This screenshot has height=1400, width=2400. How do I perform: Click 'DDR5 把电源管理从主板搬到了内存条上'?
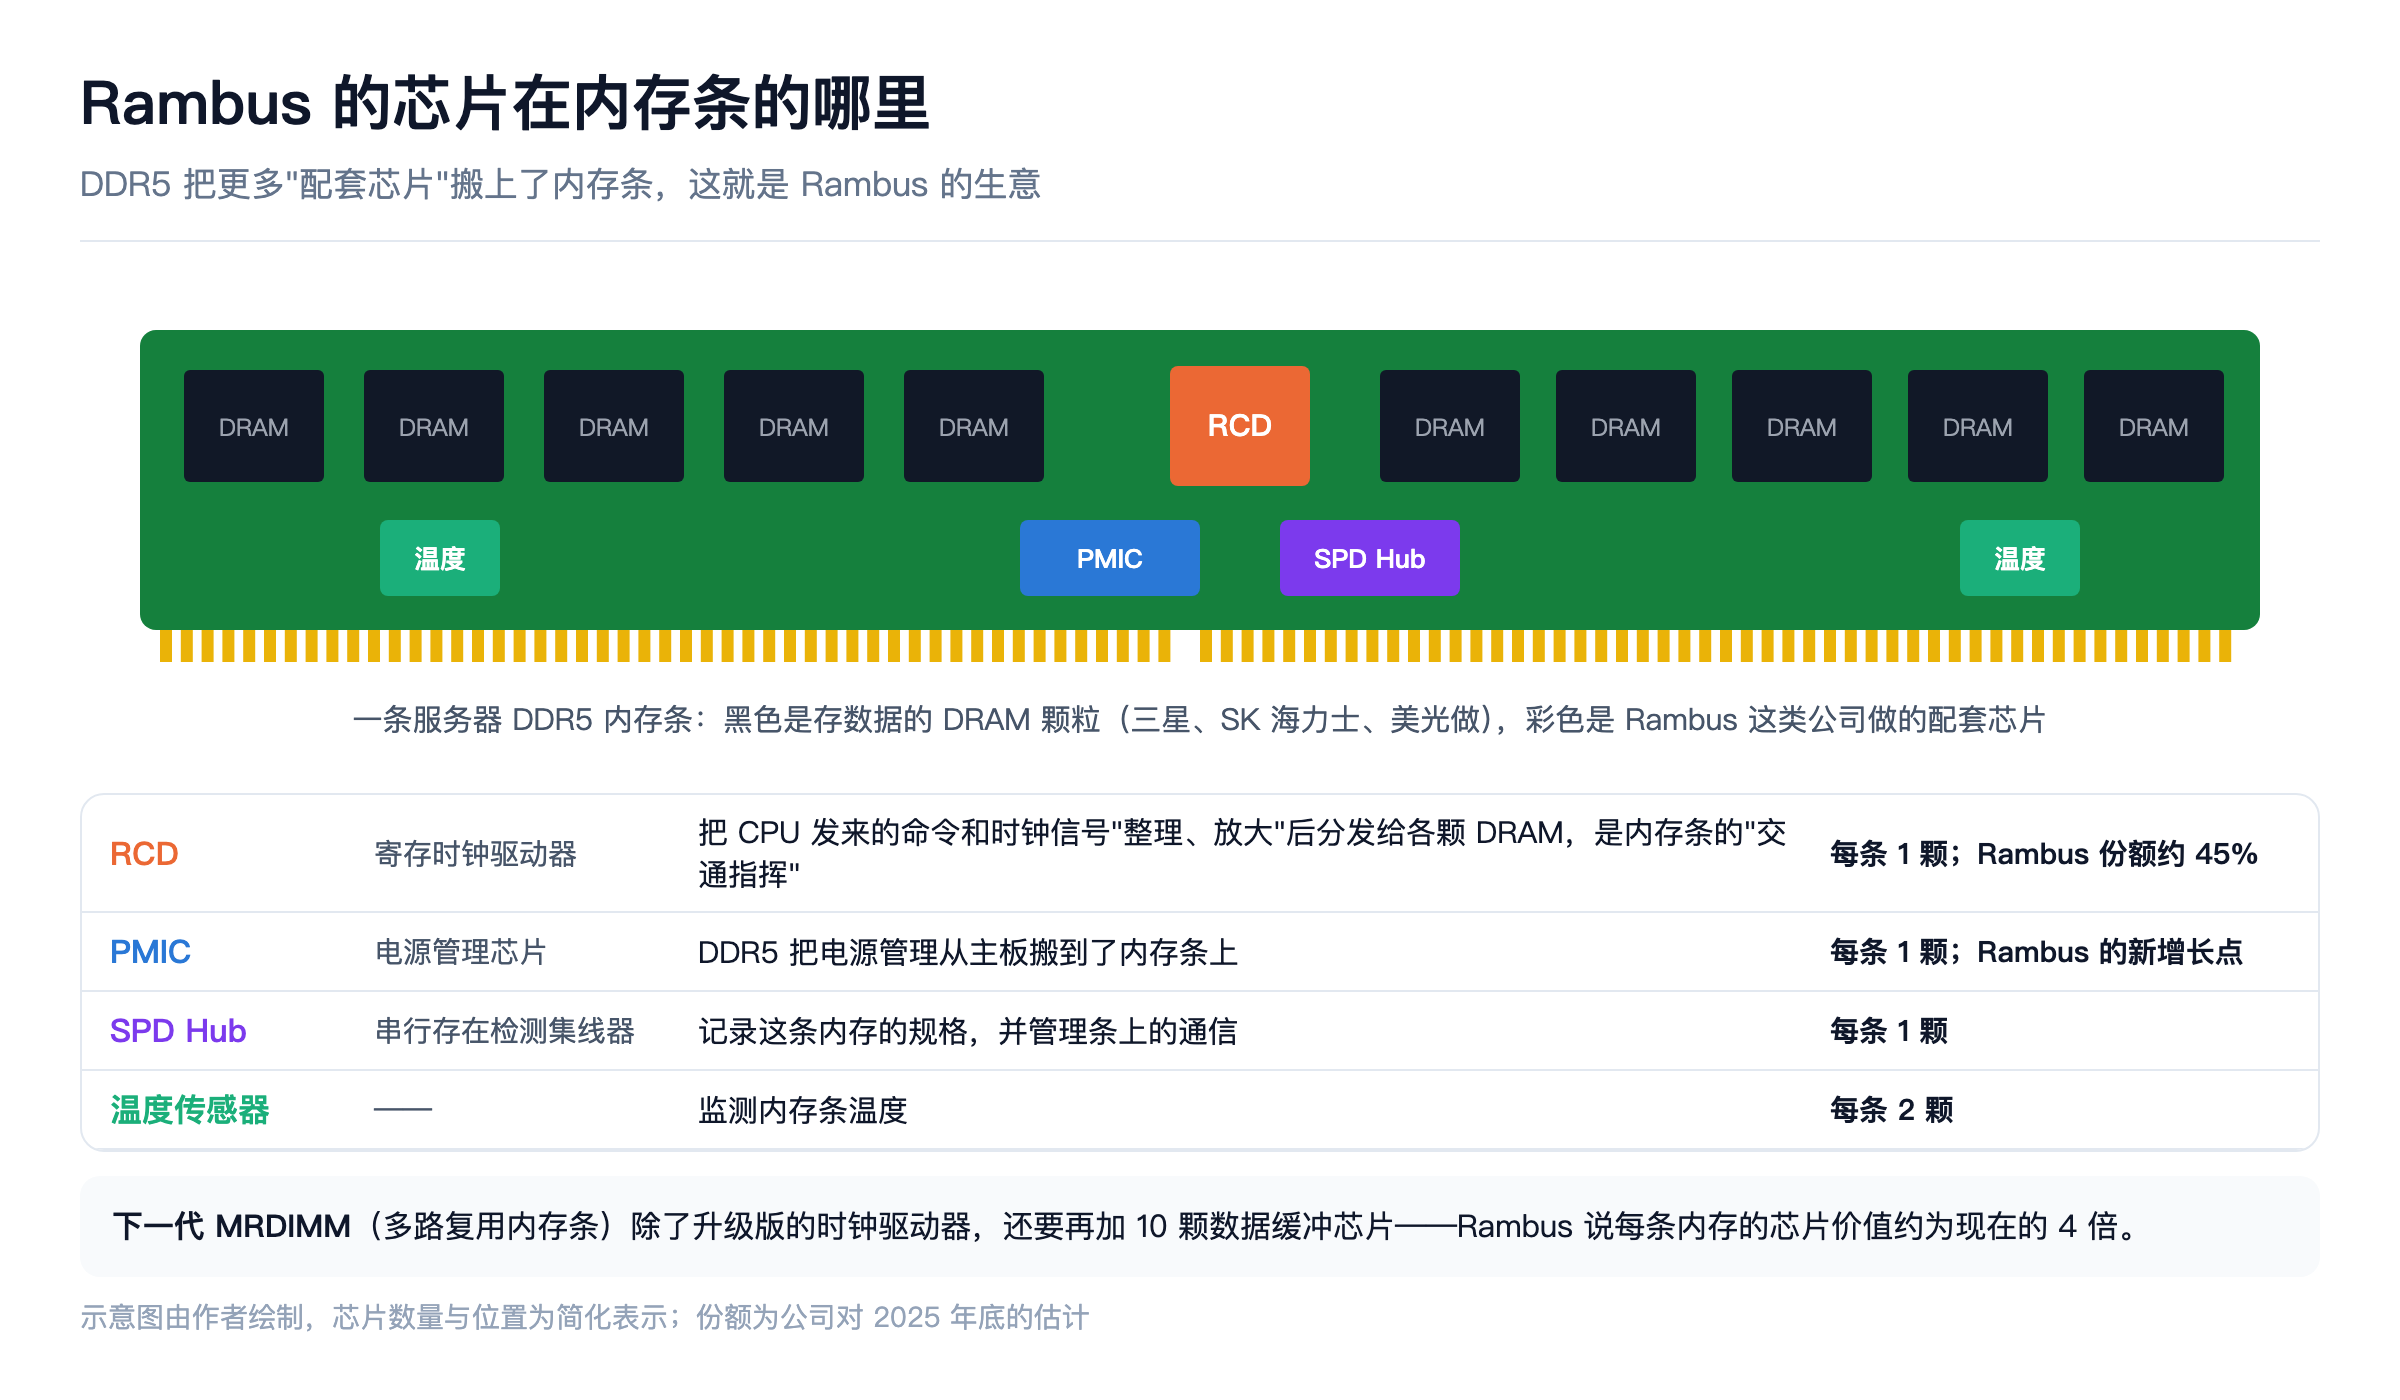click(968, 952)
